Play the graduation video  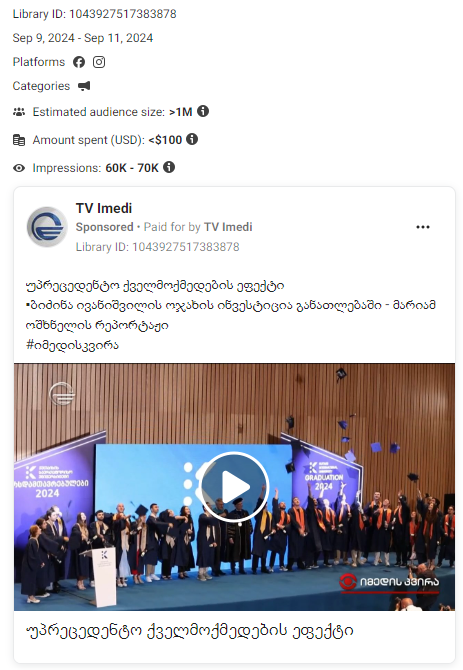tap(234, 487)
